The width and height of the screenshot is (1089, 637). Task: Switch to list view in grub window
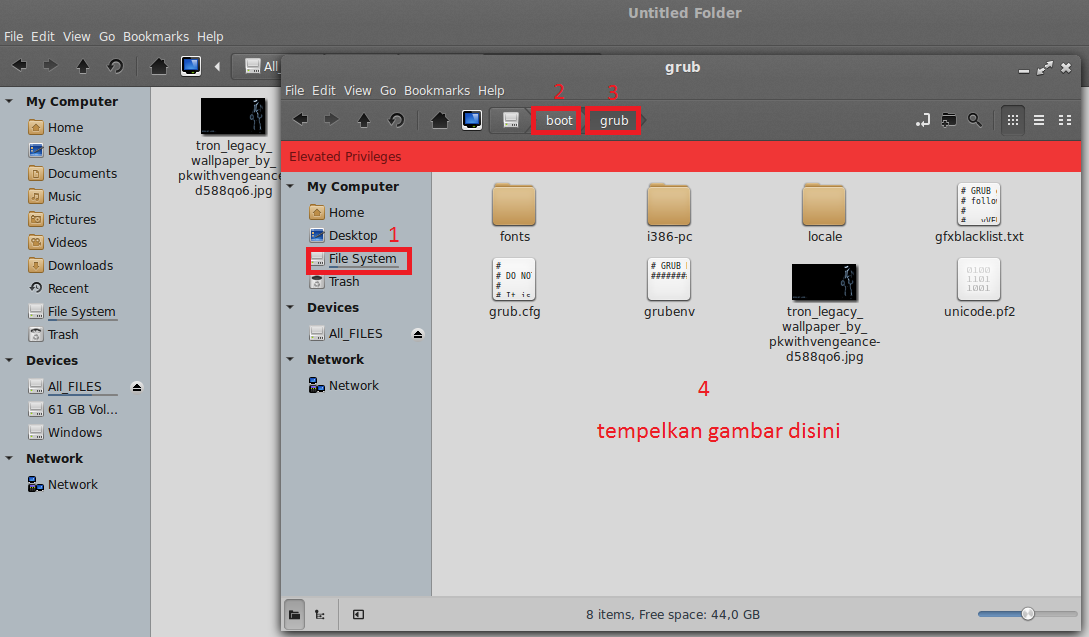tap(1039, 120)
